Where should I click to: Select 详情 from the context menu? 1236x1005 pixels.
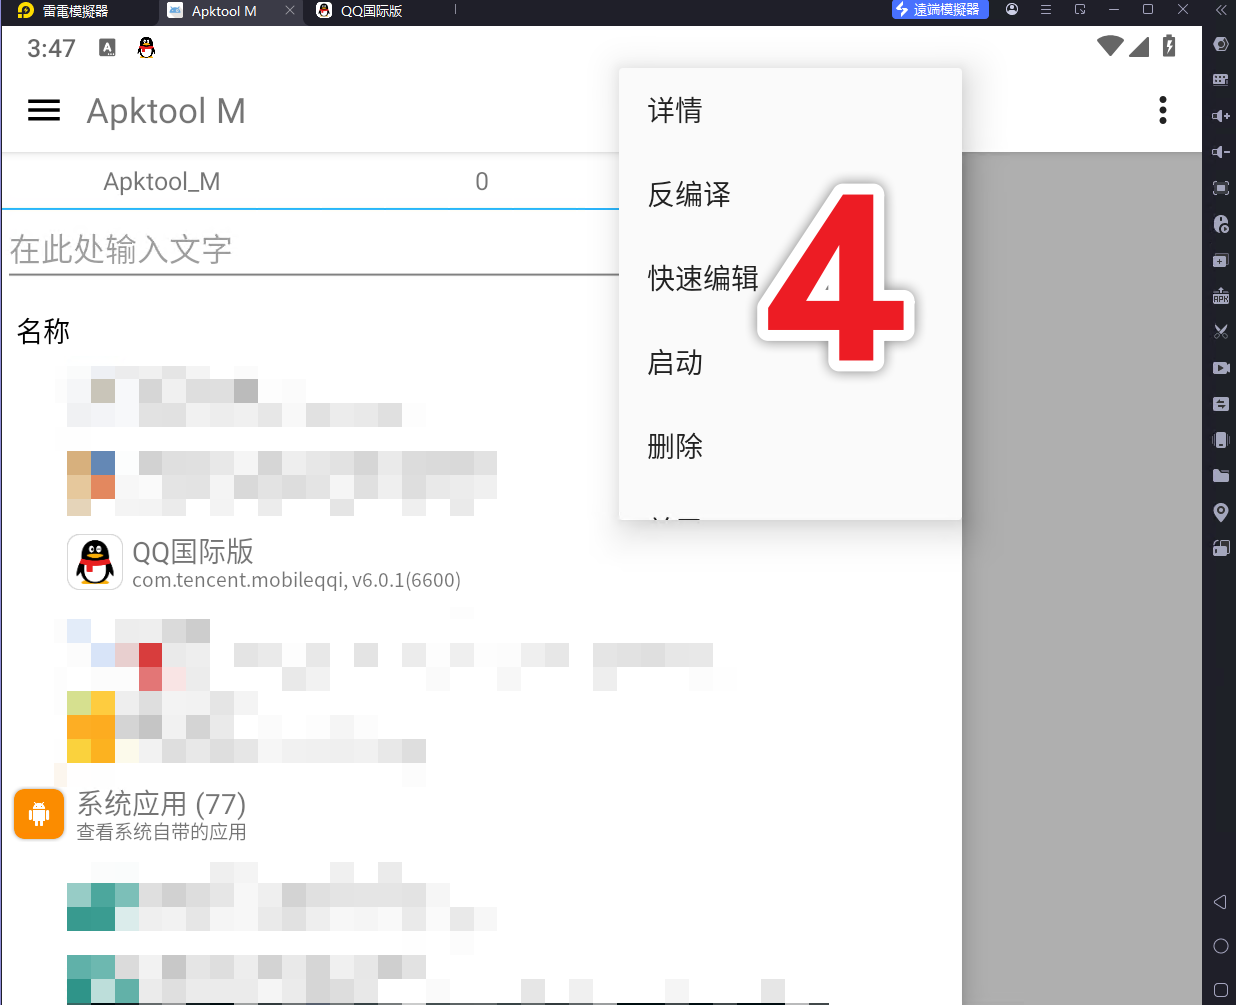(x=676, y=110)
